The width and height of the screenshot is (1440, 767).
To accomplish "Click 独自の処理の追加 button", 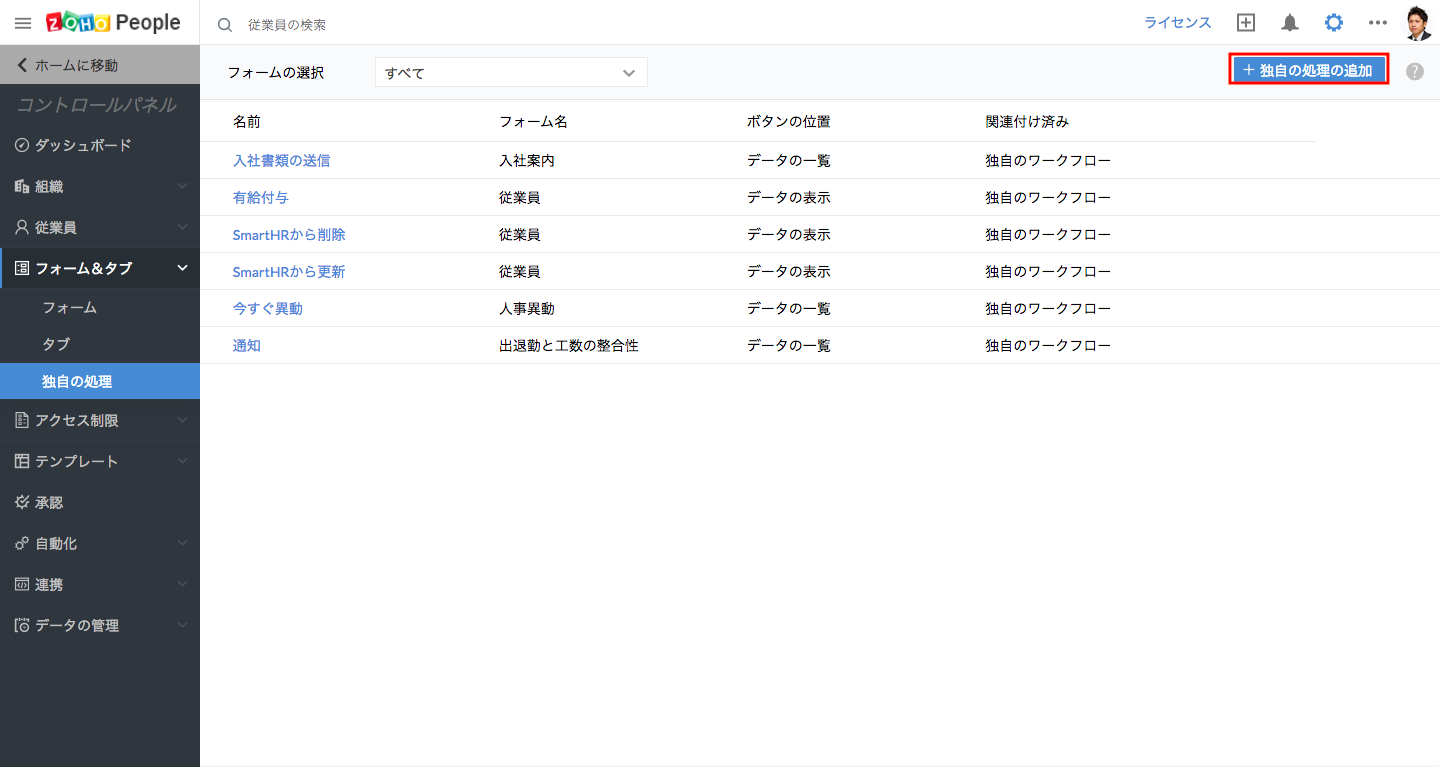I will 1308,69.
